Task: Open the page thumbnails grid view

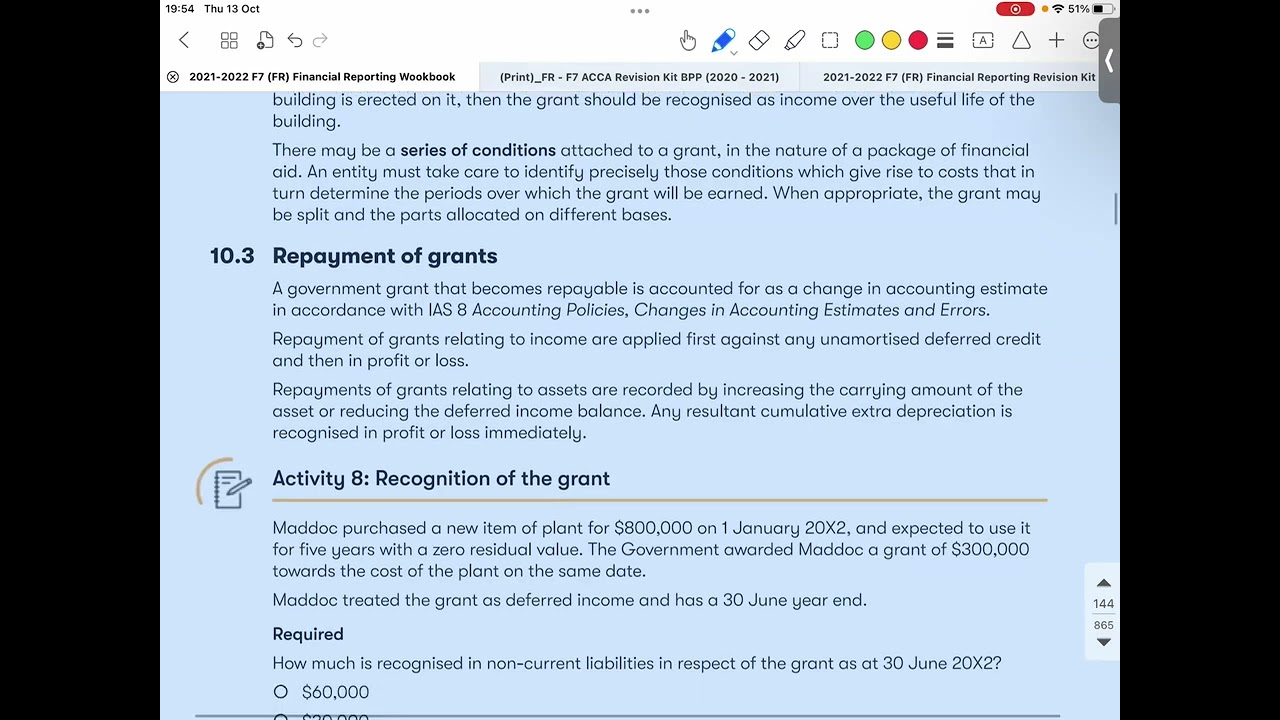Action: (x=229, y=40)
